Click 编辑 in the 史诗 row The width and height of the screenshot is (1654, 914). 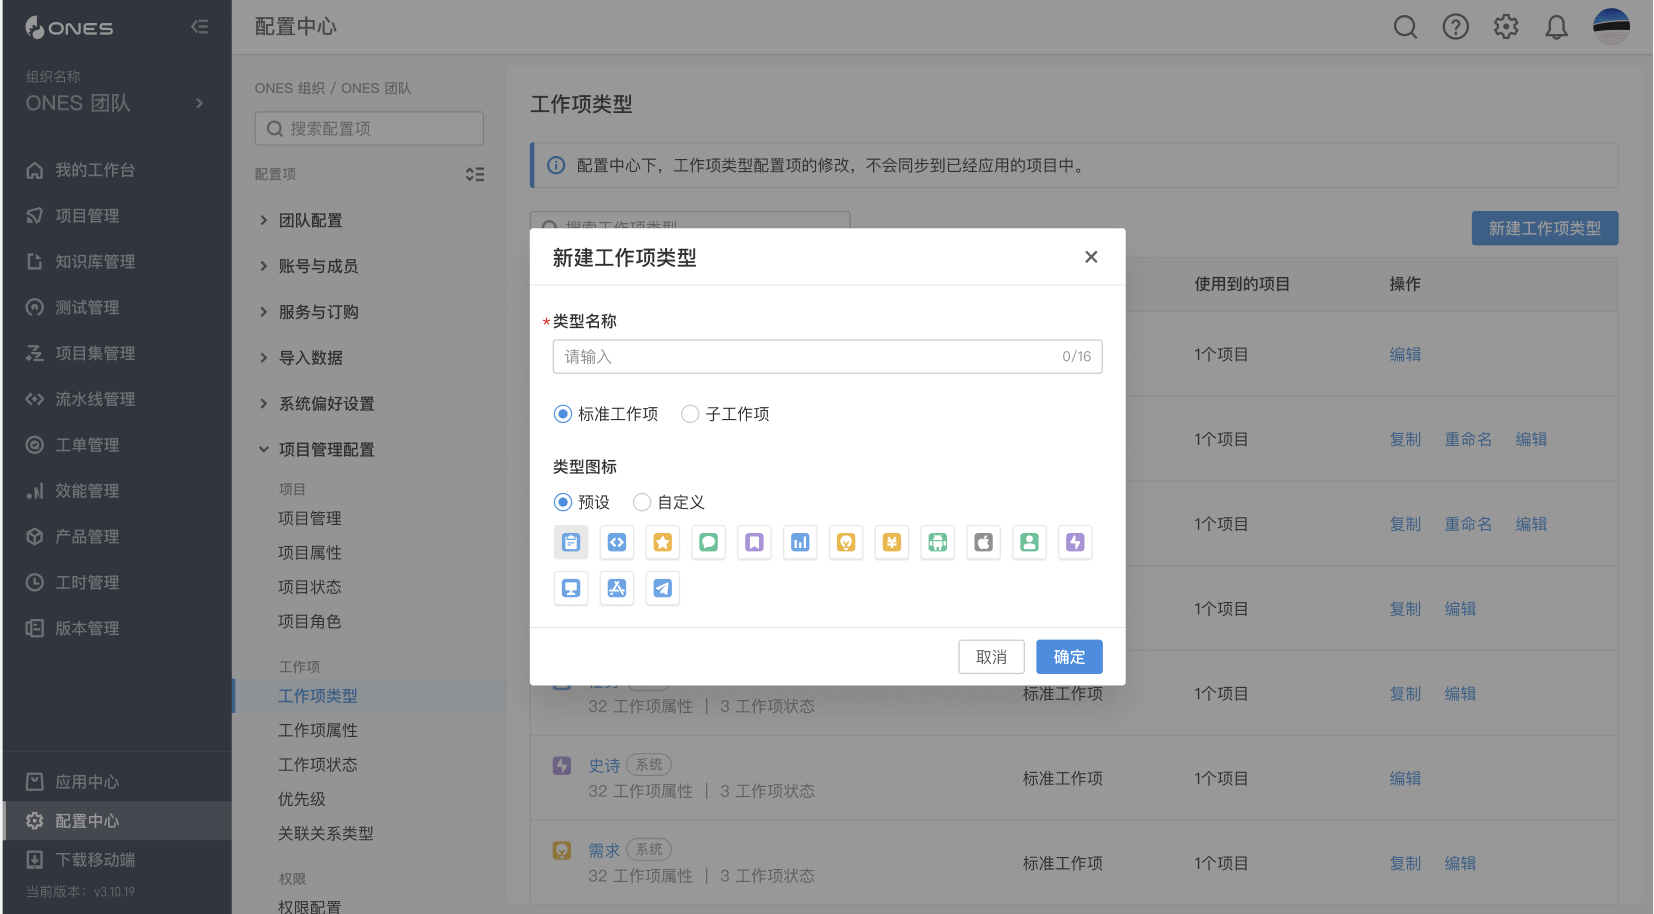pos(1405,778)
